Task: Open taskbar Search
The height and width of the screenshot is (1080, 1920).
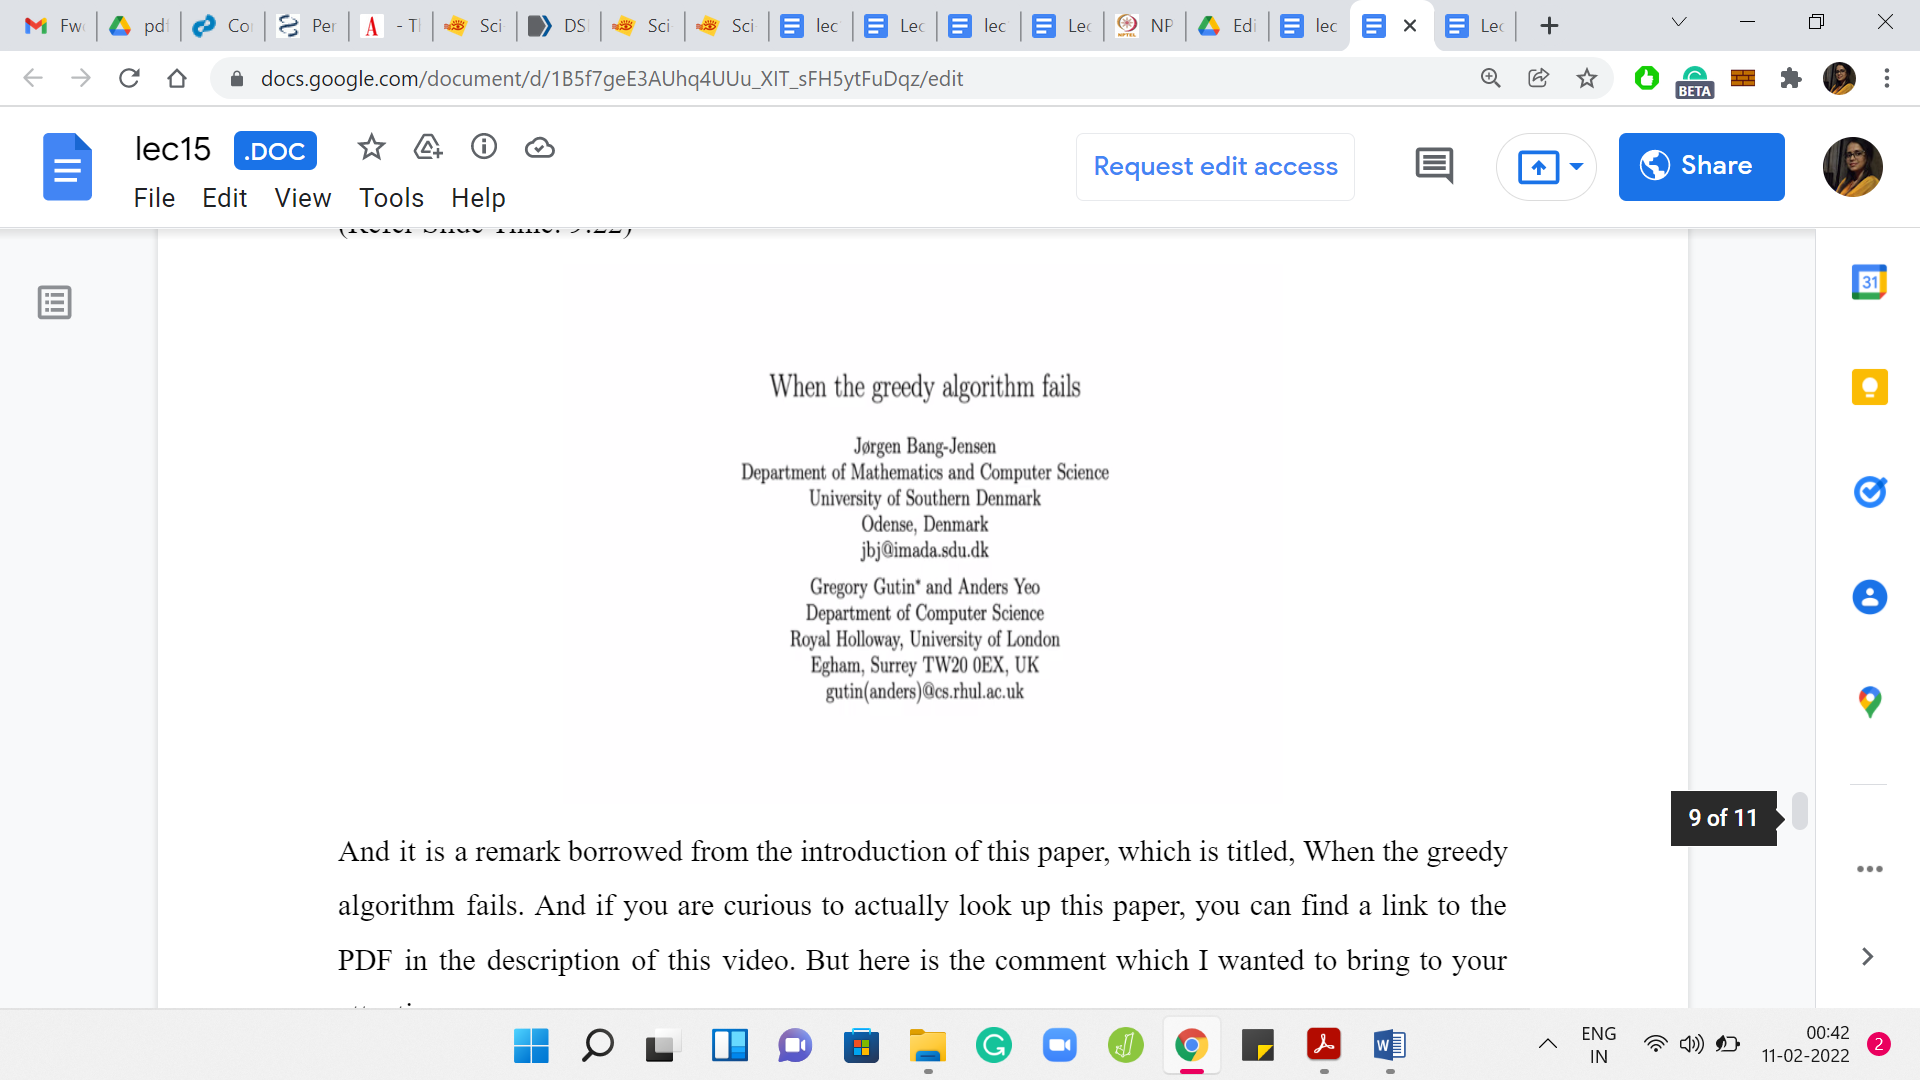Action: pyautogui.click(x=597, y=1046)
